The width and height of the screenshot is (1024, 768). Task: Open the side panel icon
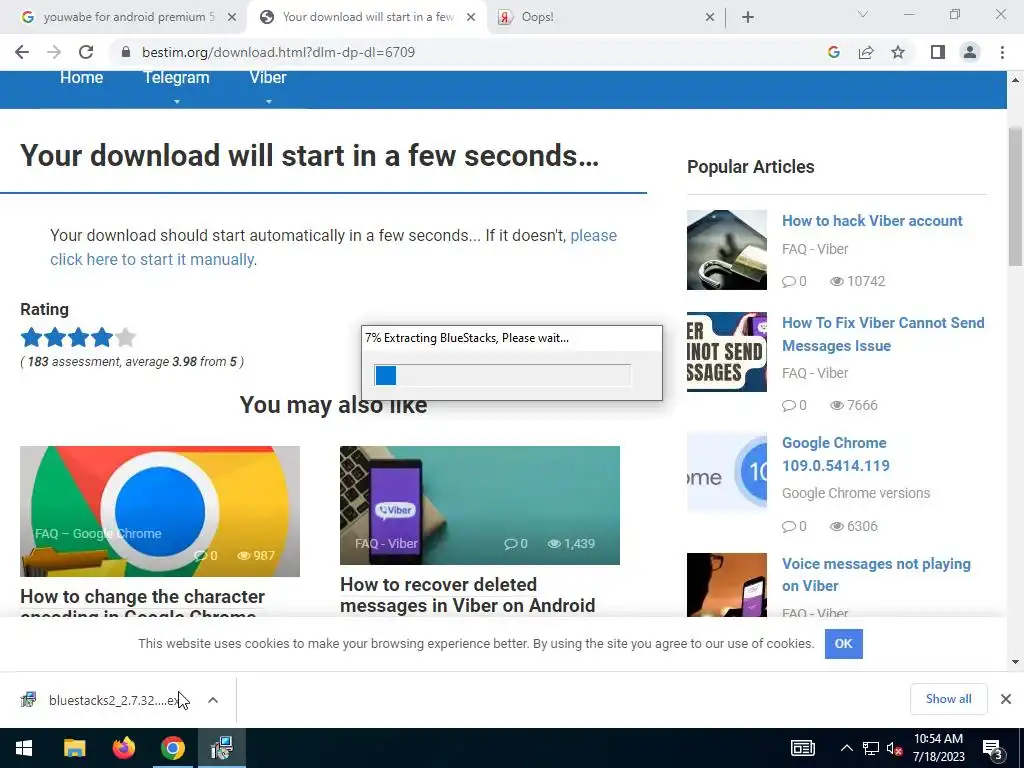click(938, 52)
